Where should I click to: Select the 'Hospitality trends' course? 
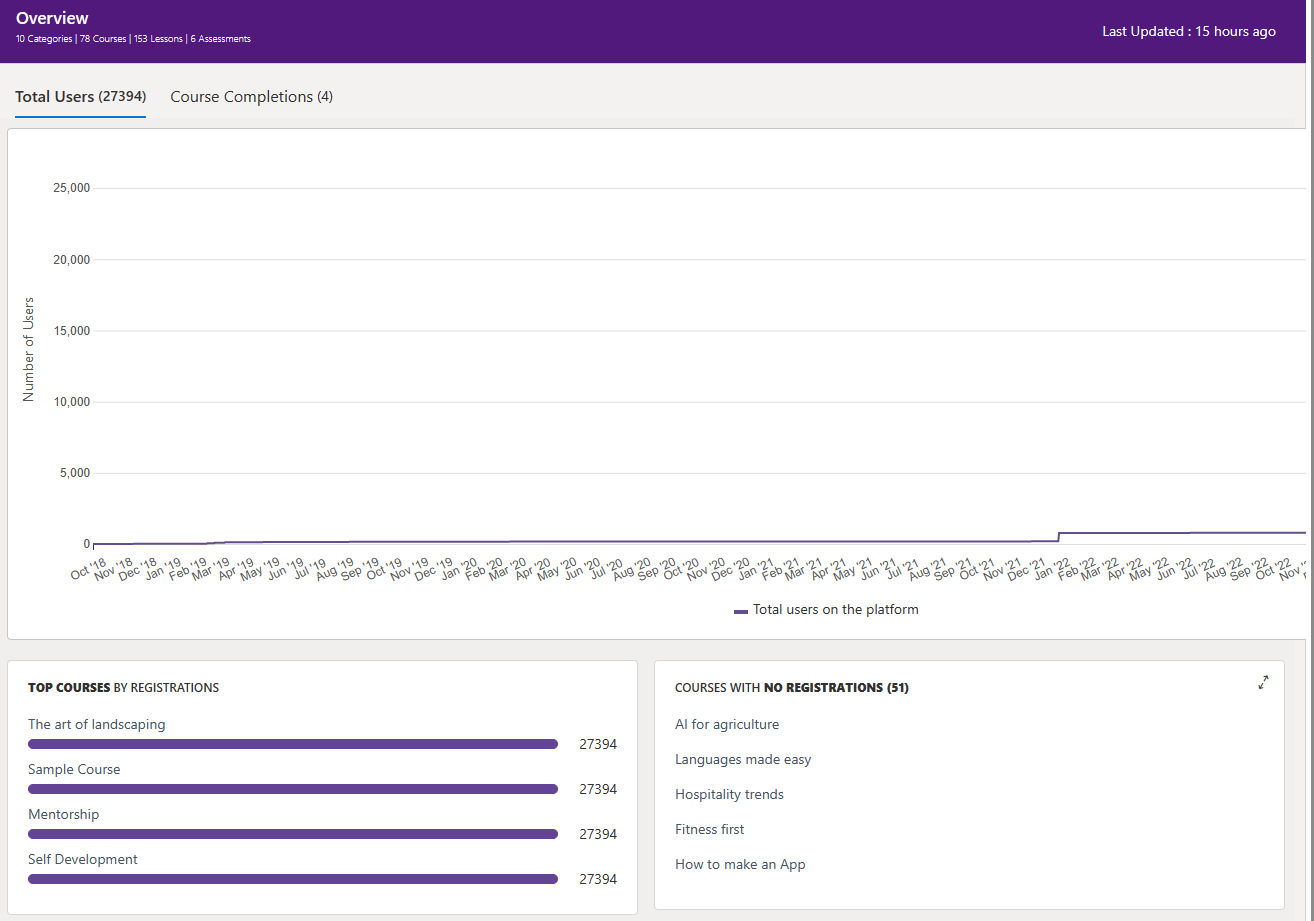tap(729, 794)
